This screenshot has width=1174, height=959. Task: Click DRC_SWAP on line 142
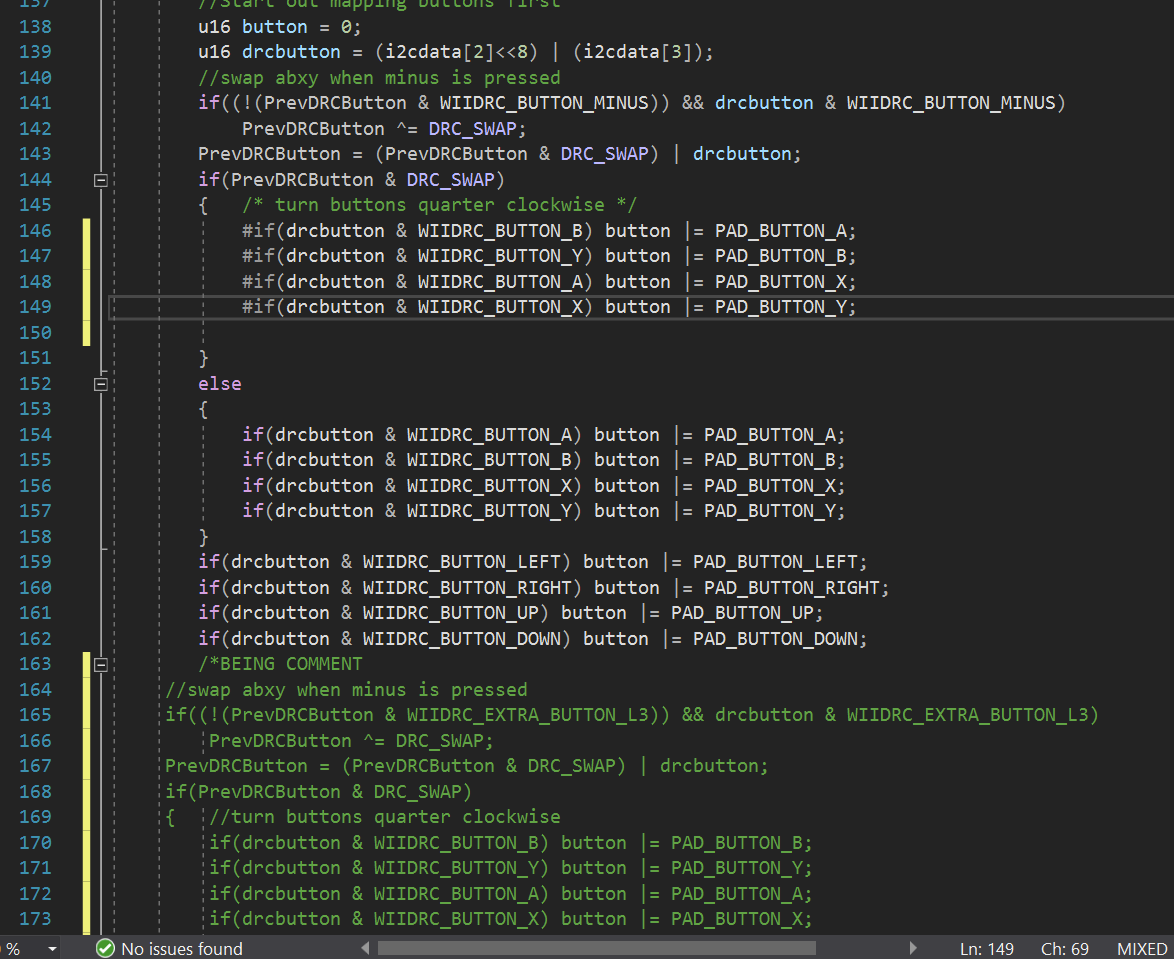472,129
